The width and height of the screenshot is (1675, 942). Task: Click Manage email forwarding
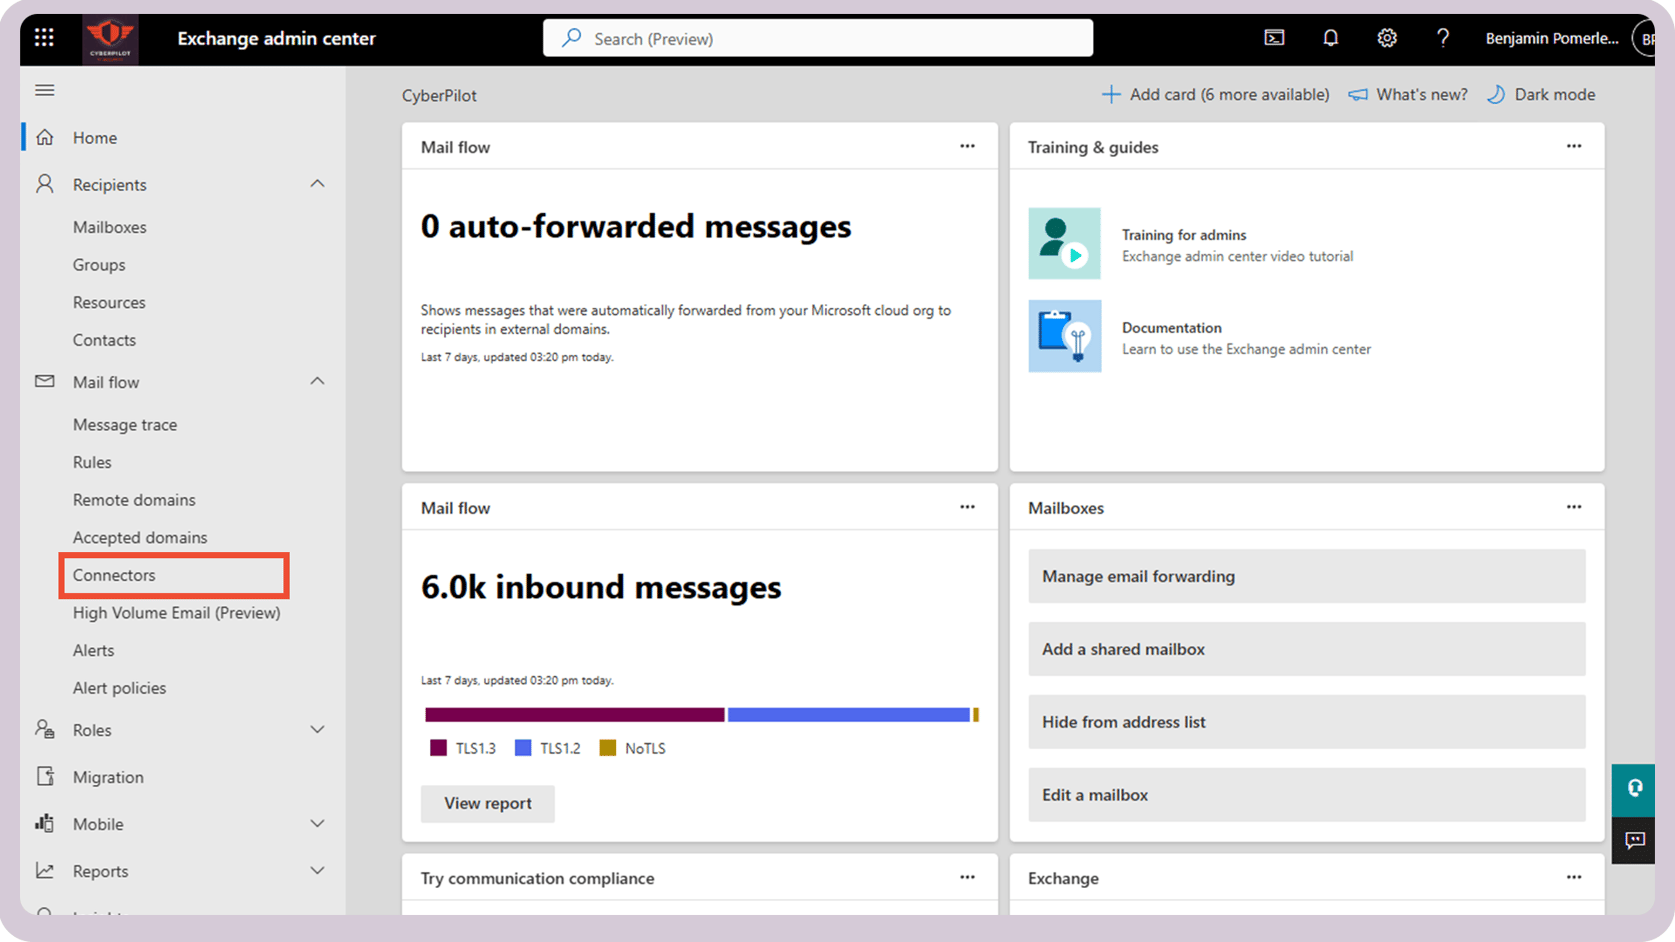tap(1306, 576)
